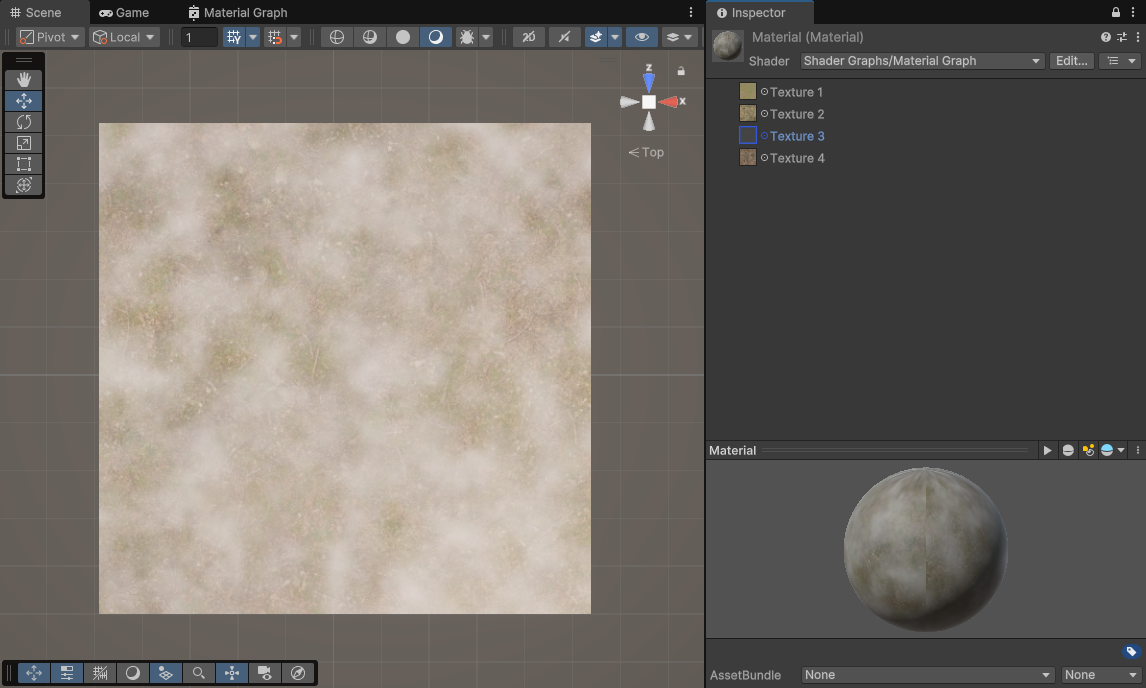Open the asset labels tag icon
The image size is (1146, 688).
coord(1131,652)
